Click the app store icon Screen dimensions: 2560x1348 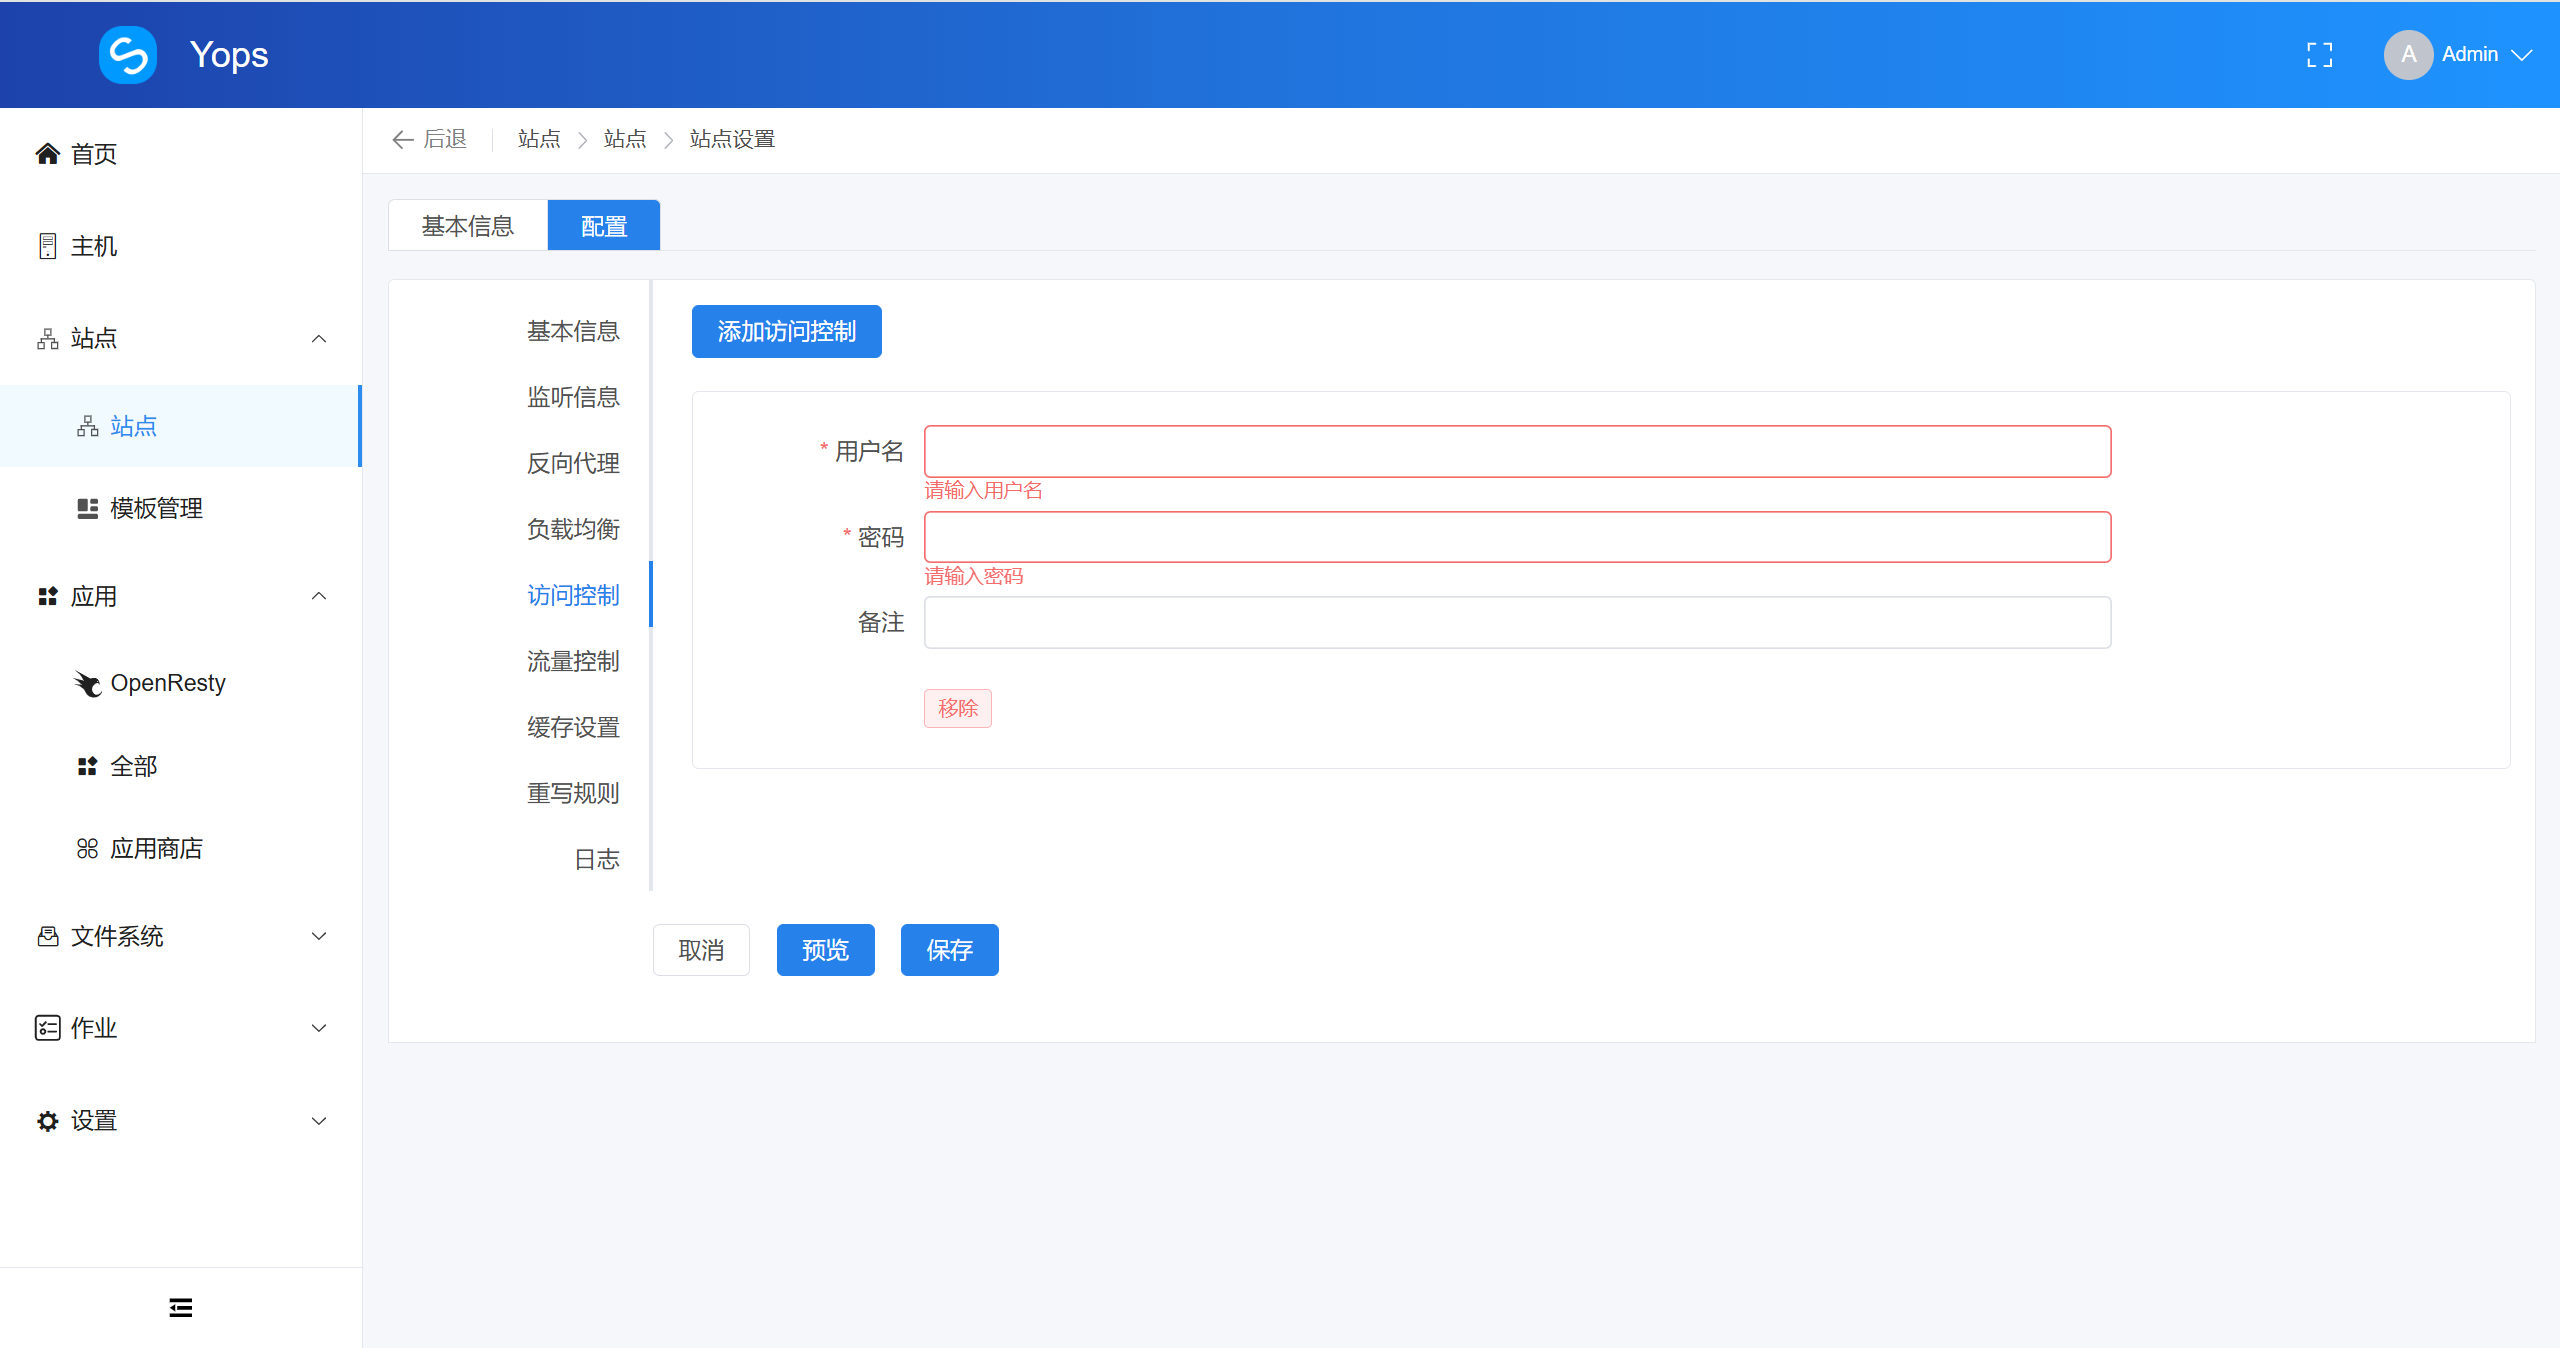pos(88,849)
